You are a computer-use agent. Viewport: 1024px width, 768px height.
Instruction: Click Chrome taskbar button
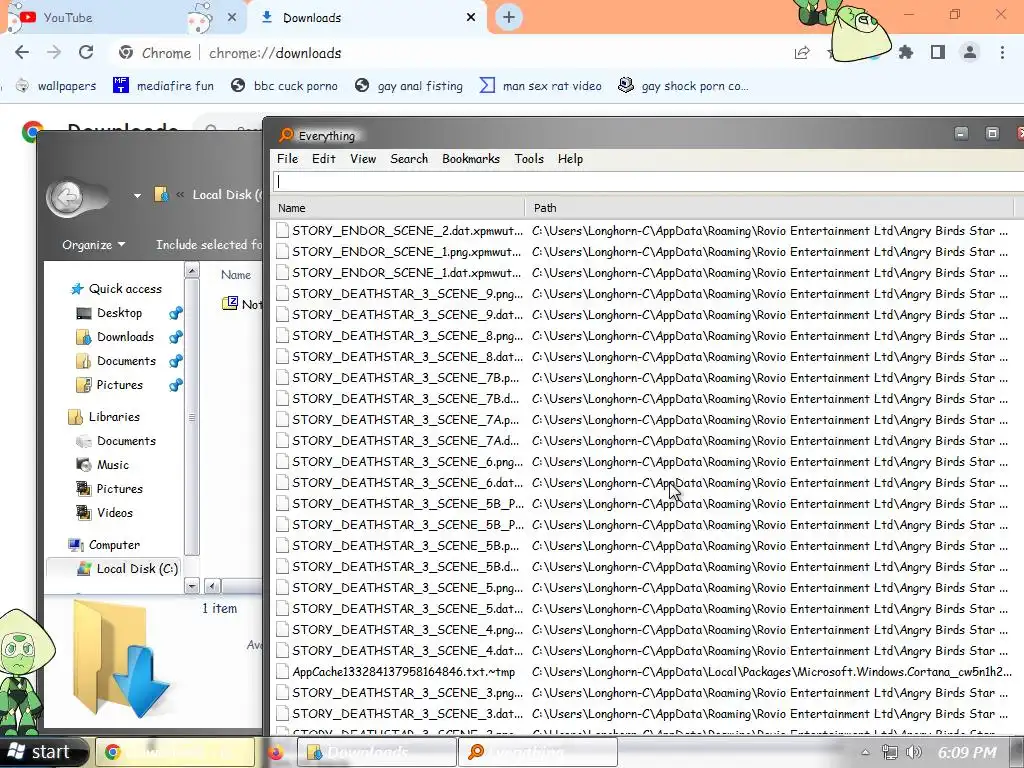pyautogui.click(x=176, y=752)
